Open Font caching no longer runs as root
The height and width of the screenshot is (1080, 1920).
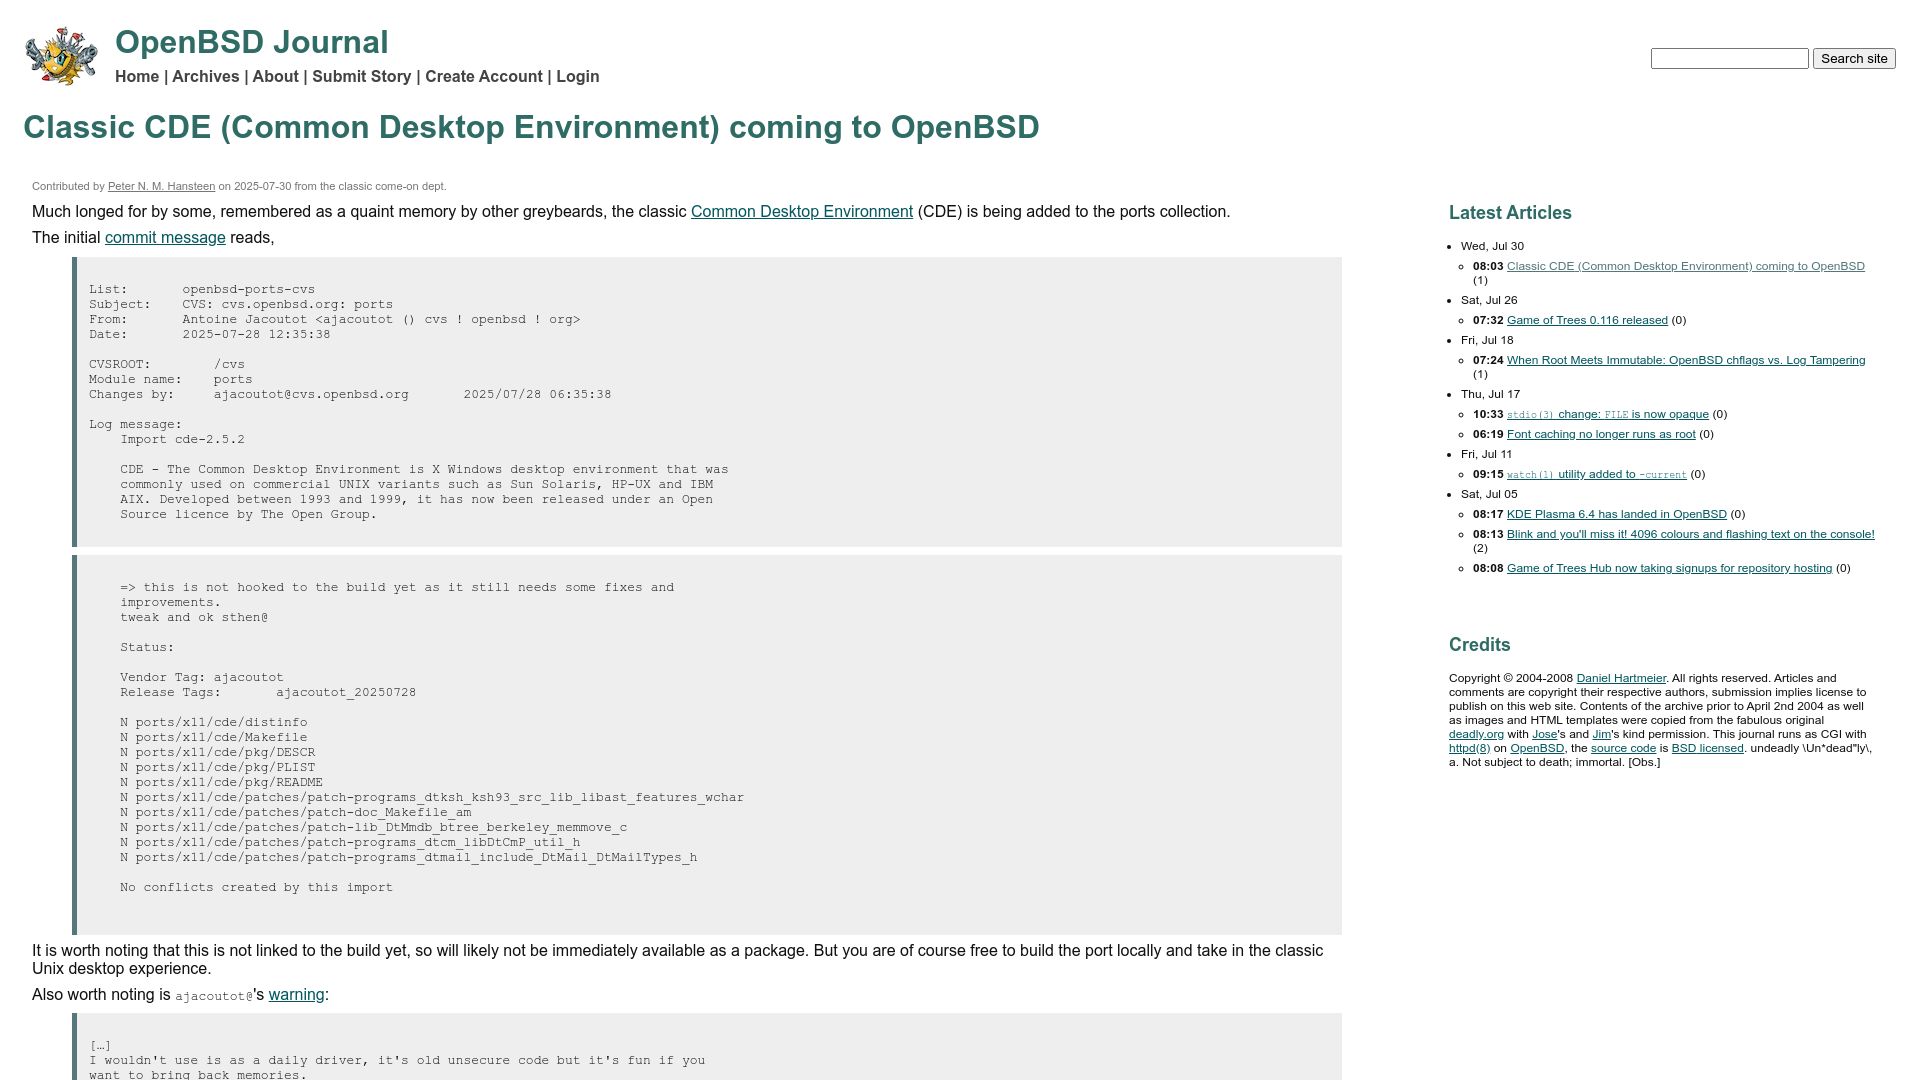[x=1601, y=434]
